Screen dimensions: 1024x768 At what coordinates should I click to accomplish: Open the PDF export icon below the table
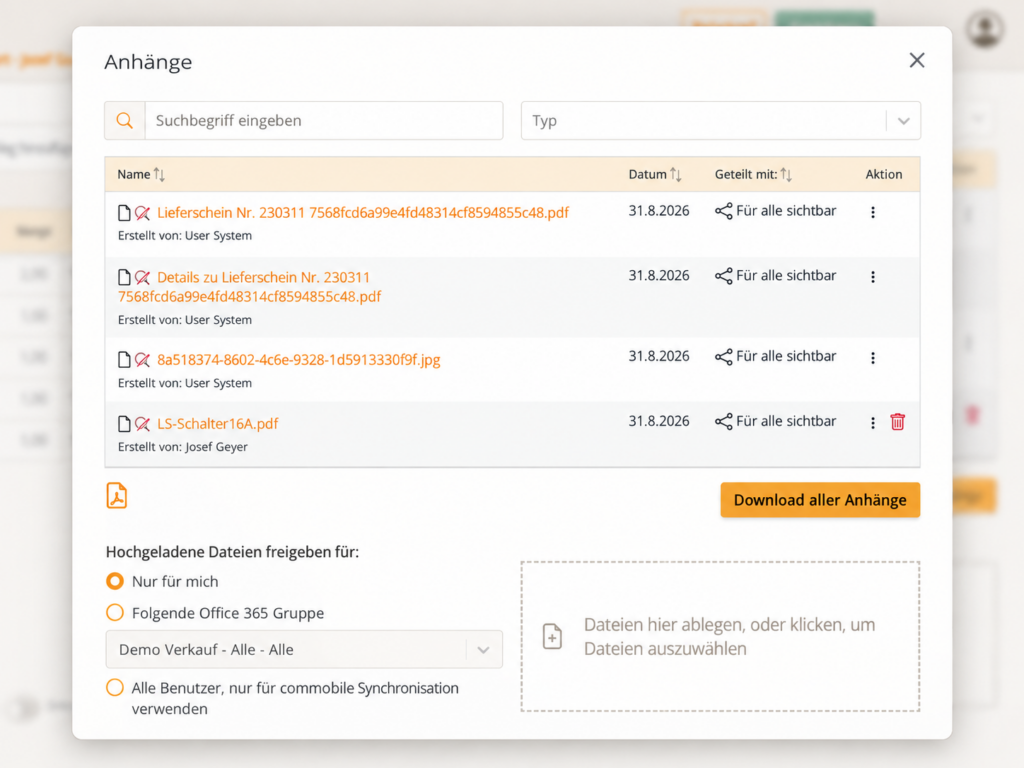point(117,496)
